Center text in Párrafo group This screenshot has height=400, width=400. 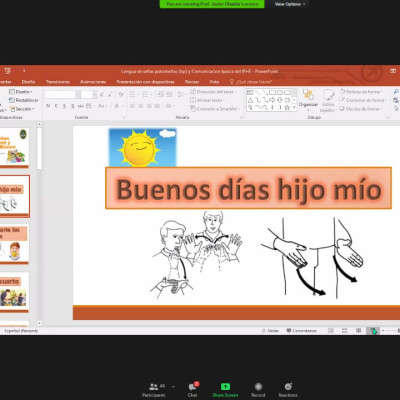click(x=141, y=106)
